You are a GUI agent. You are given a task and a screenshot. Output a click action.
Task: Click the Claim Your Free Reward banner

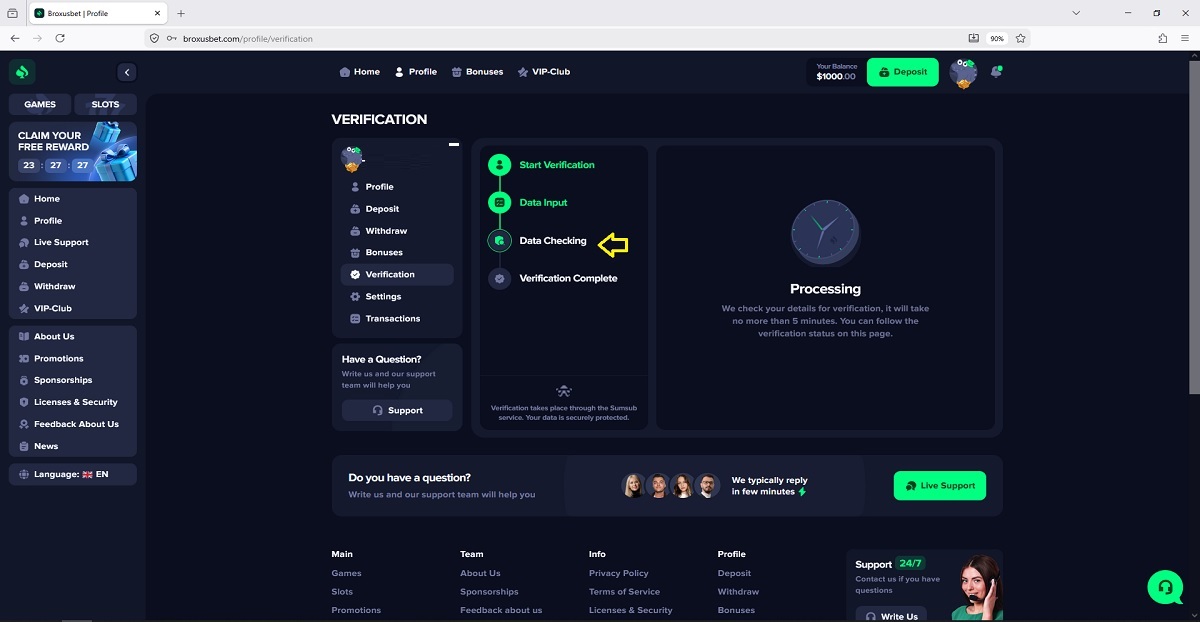(73, 152)
